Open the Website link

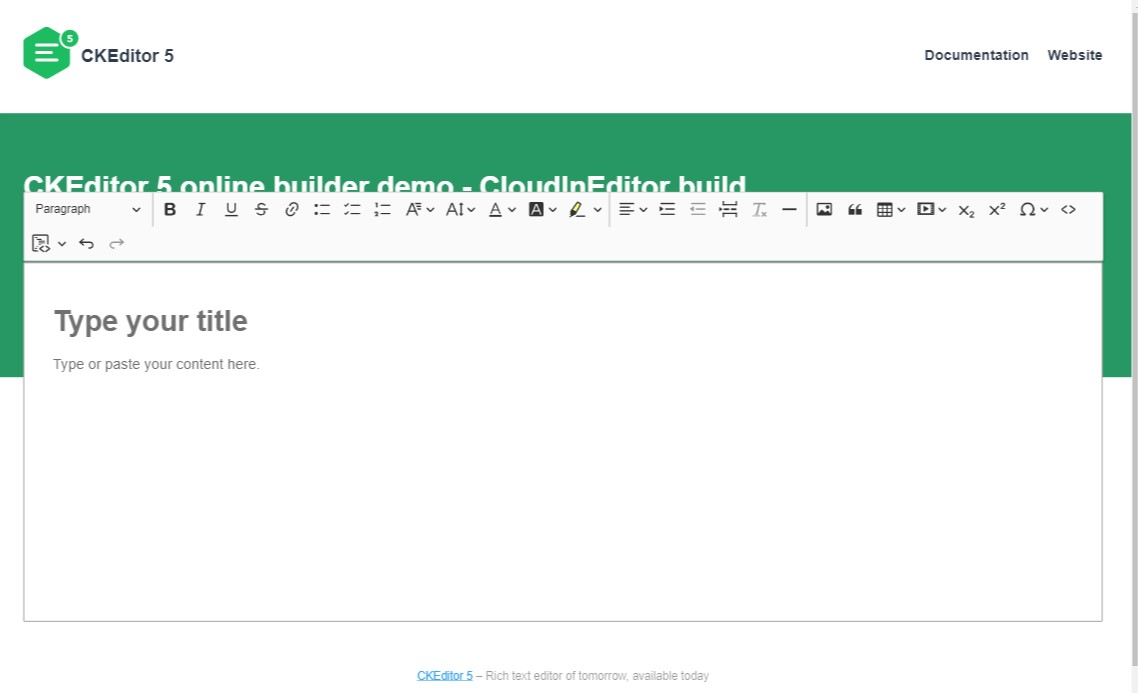tap(1075, 55)
